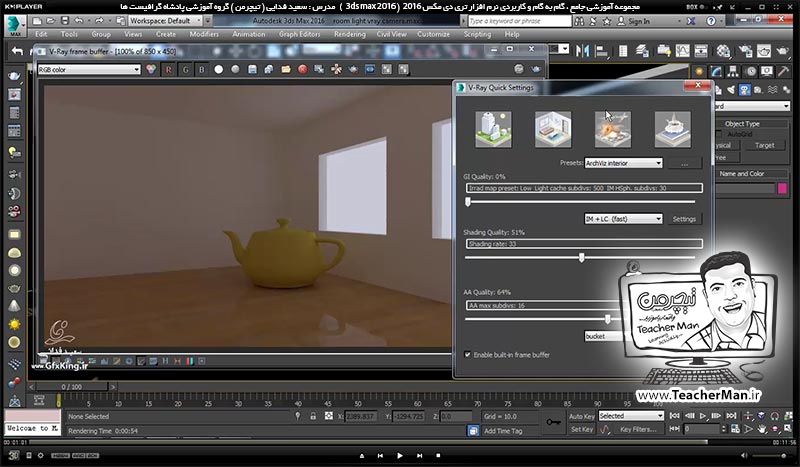Open the IM + LC (fast) GI engine dropdown
800x467 pixels.
[x=623, y=219]
